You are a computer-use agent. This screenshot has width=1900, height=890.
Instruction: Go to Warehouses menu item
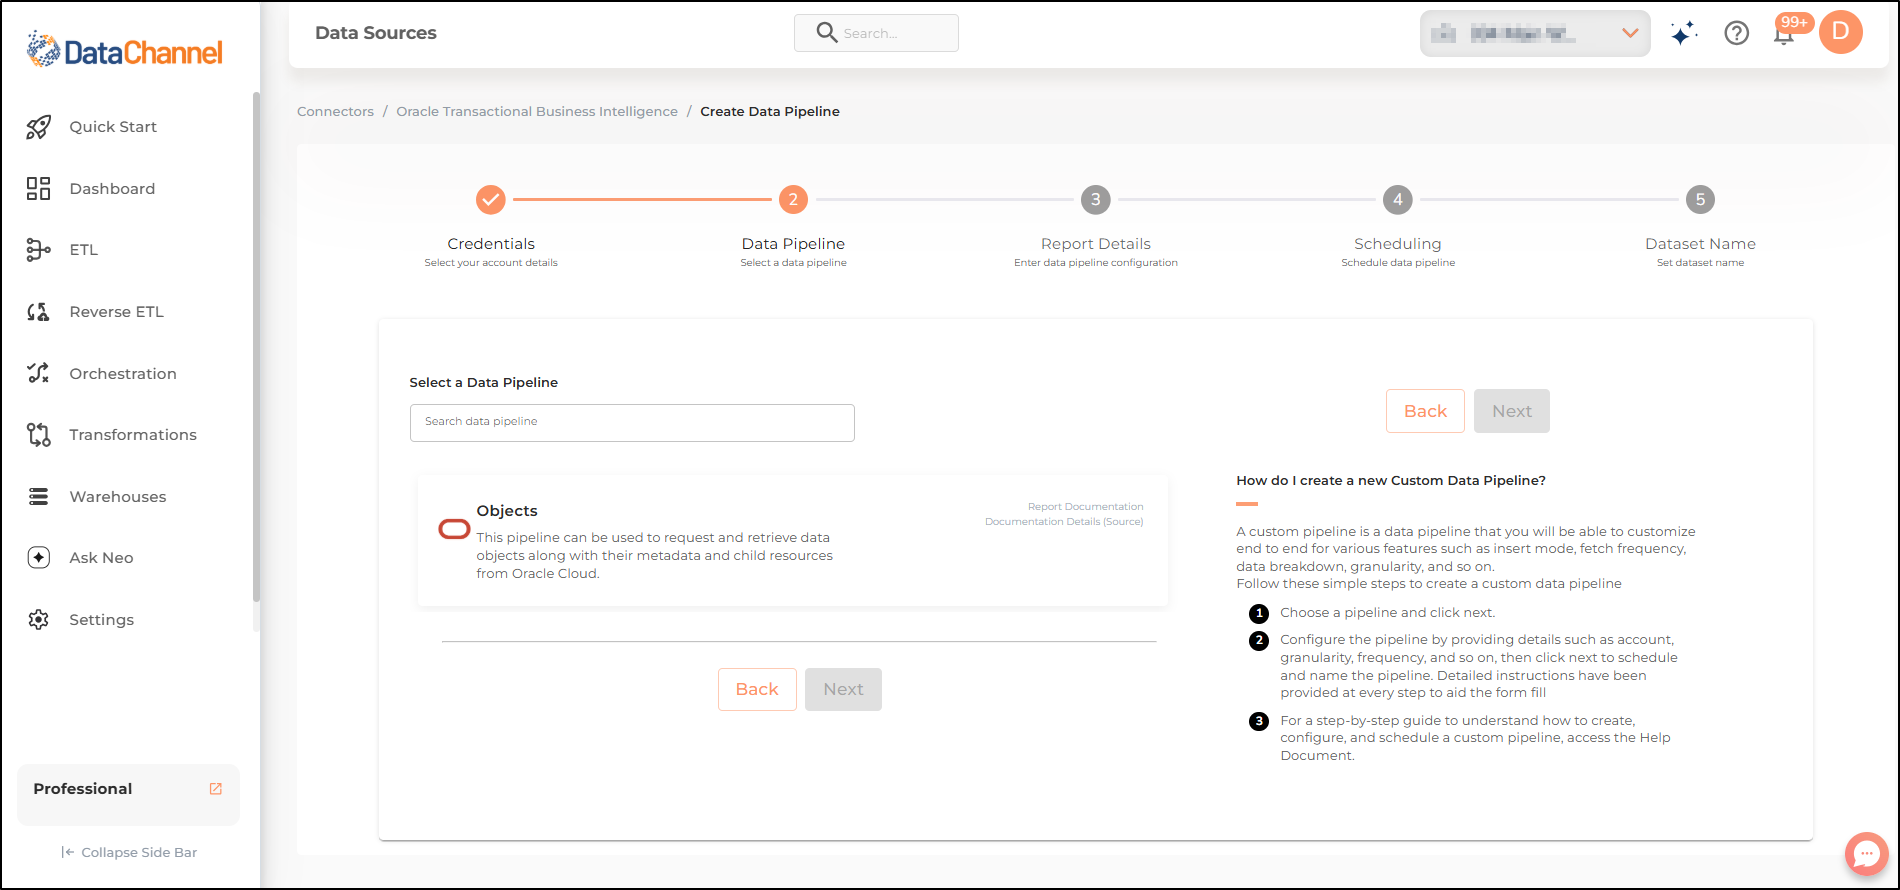tap(118, 497)
